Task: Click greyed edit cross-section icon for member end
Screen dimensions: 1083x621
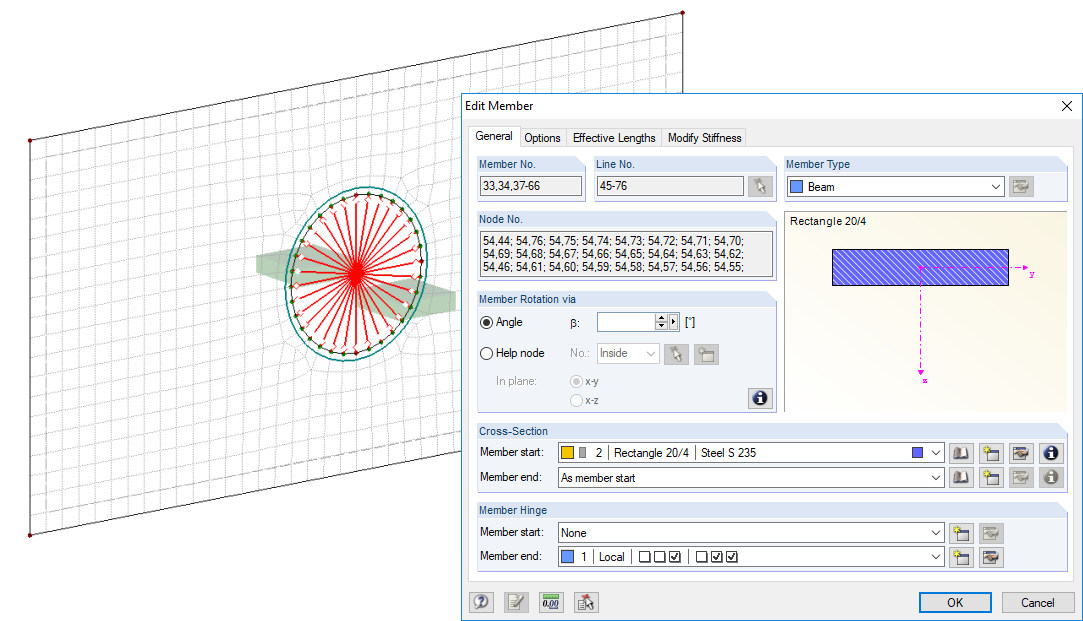Action: [1021, 477]
